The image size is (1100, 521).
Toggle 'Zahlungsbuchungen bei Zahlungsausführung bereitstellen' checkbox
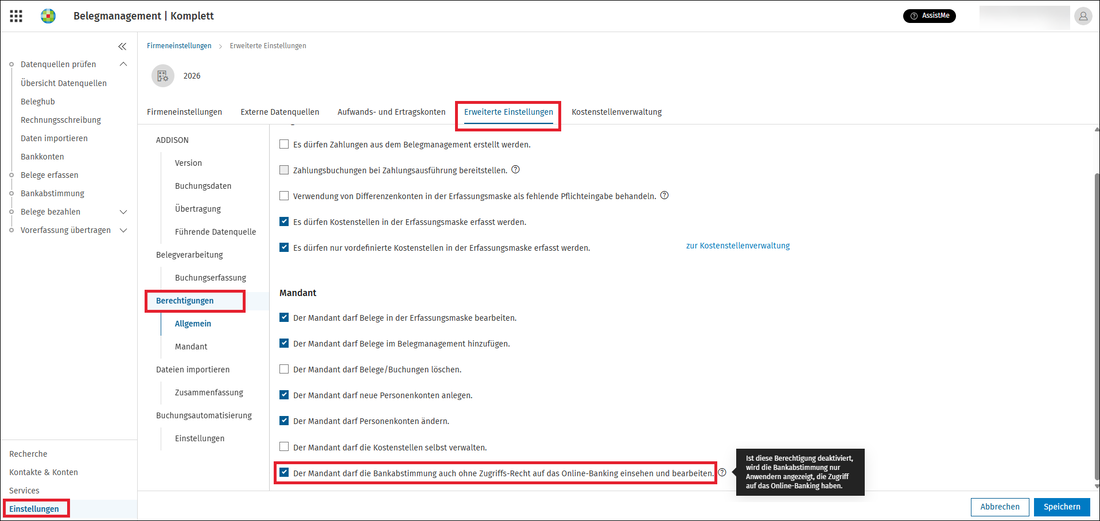[284, 170]
